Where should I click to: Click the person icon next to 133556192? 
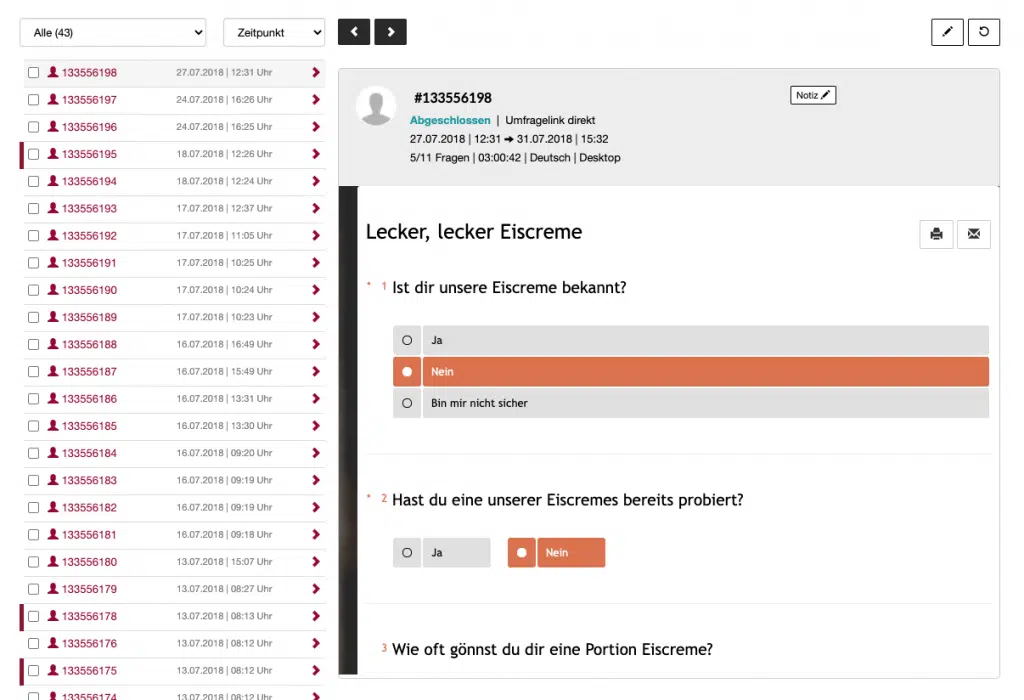pyautogui.click(x=53, y=235)
